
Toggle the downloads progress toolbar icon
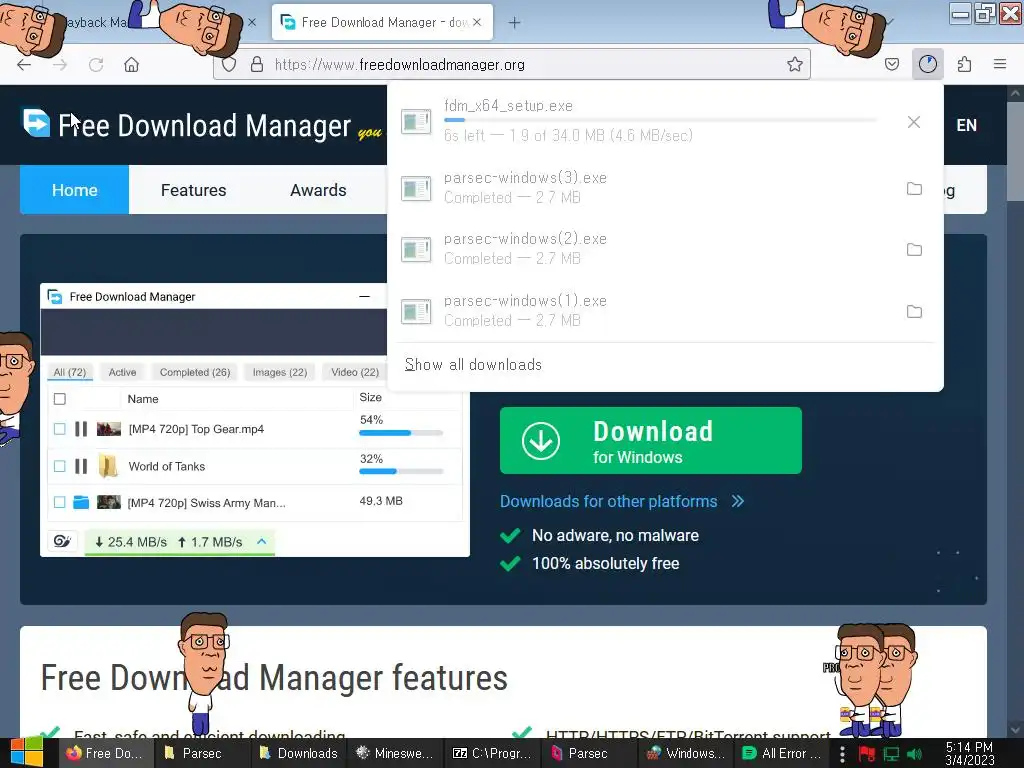tap(928, 64)
